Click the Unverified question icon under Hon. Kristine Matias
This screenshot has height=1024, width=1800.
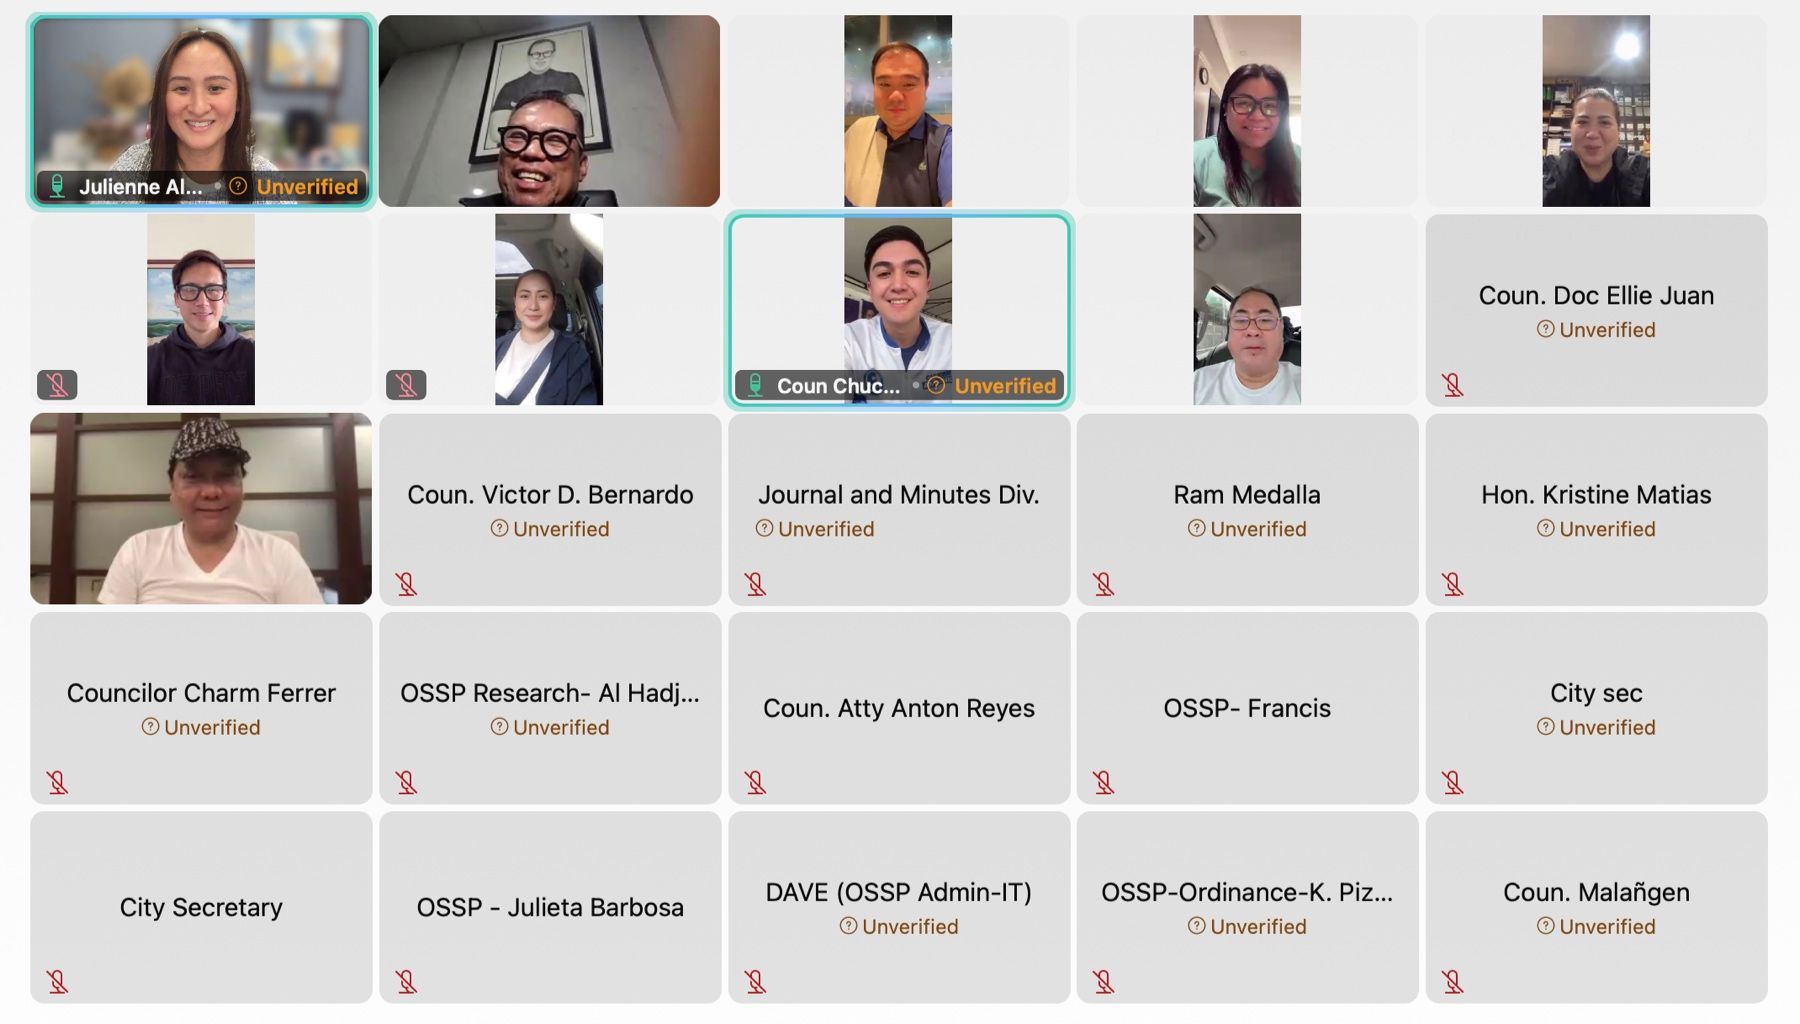point(1546,528)
